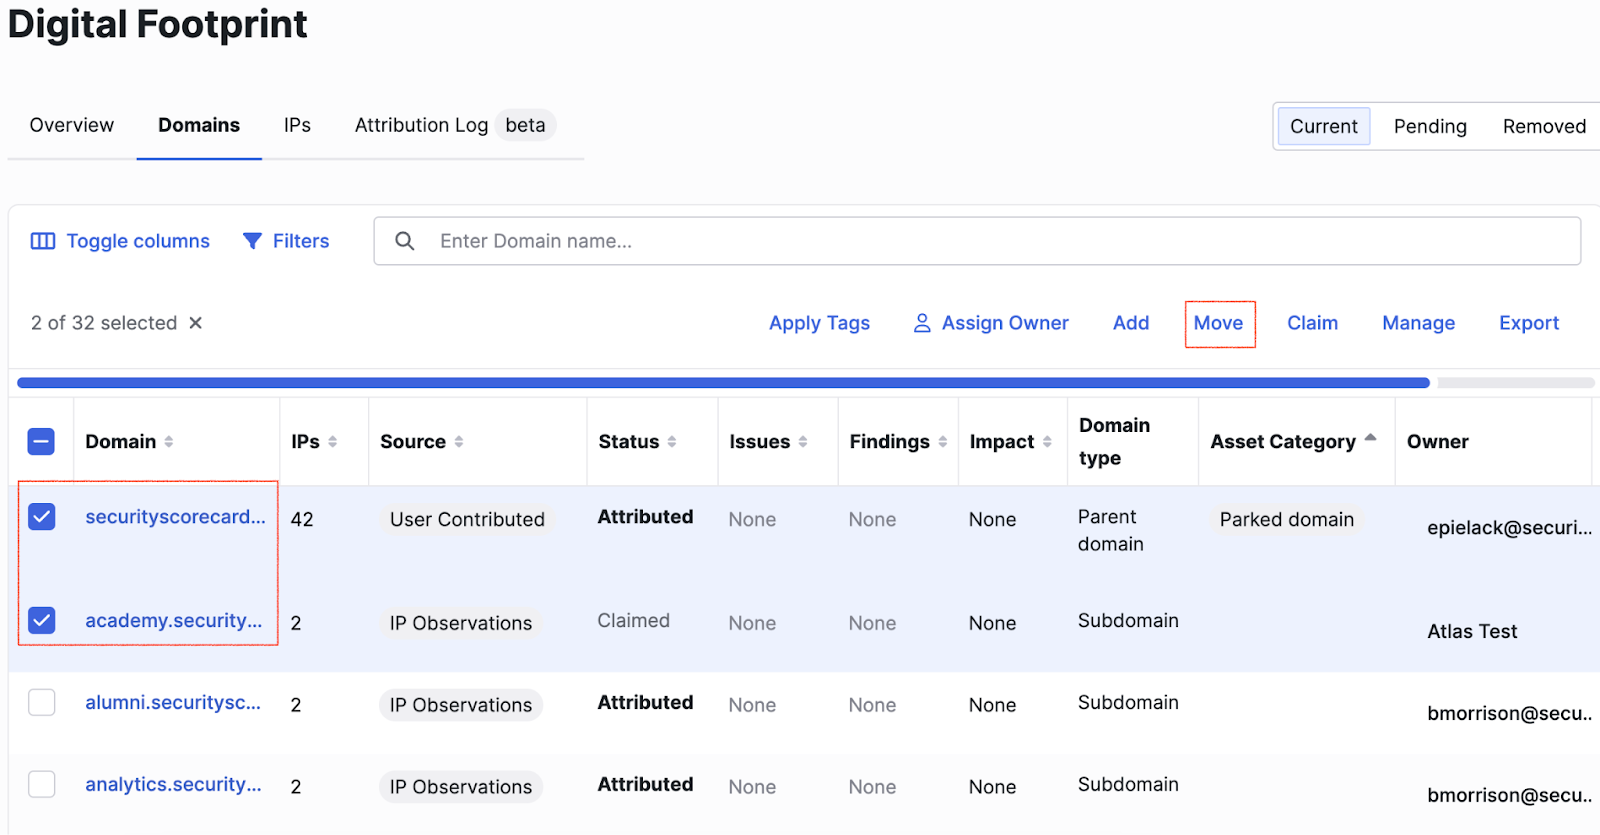
Task: Open the alumni.securitysc... domain link
Action: pos(173,703)
